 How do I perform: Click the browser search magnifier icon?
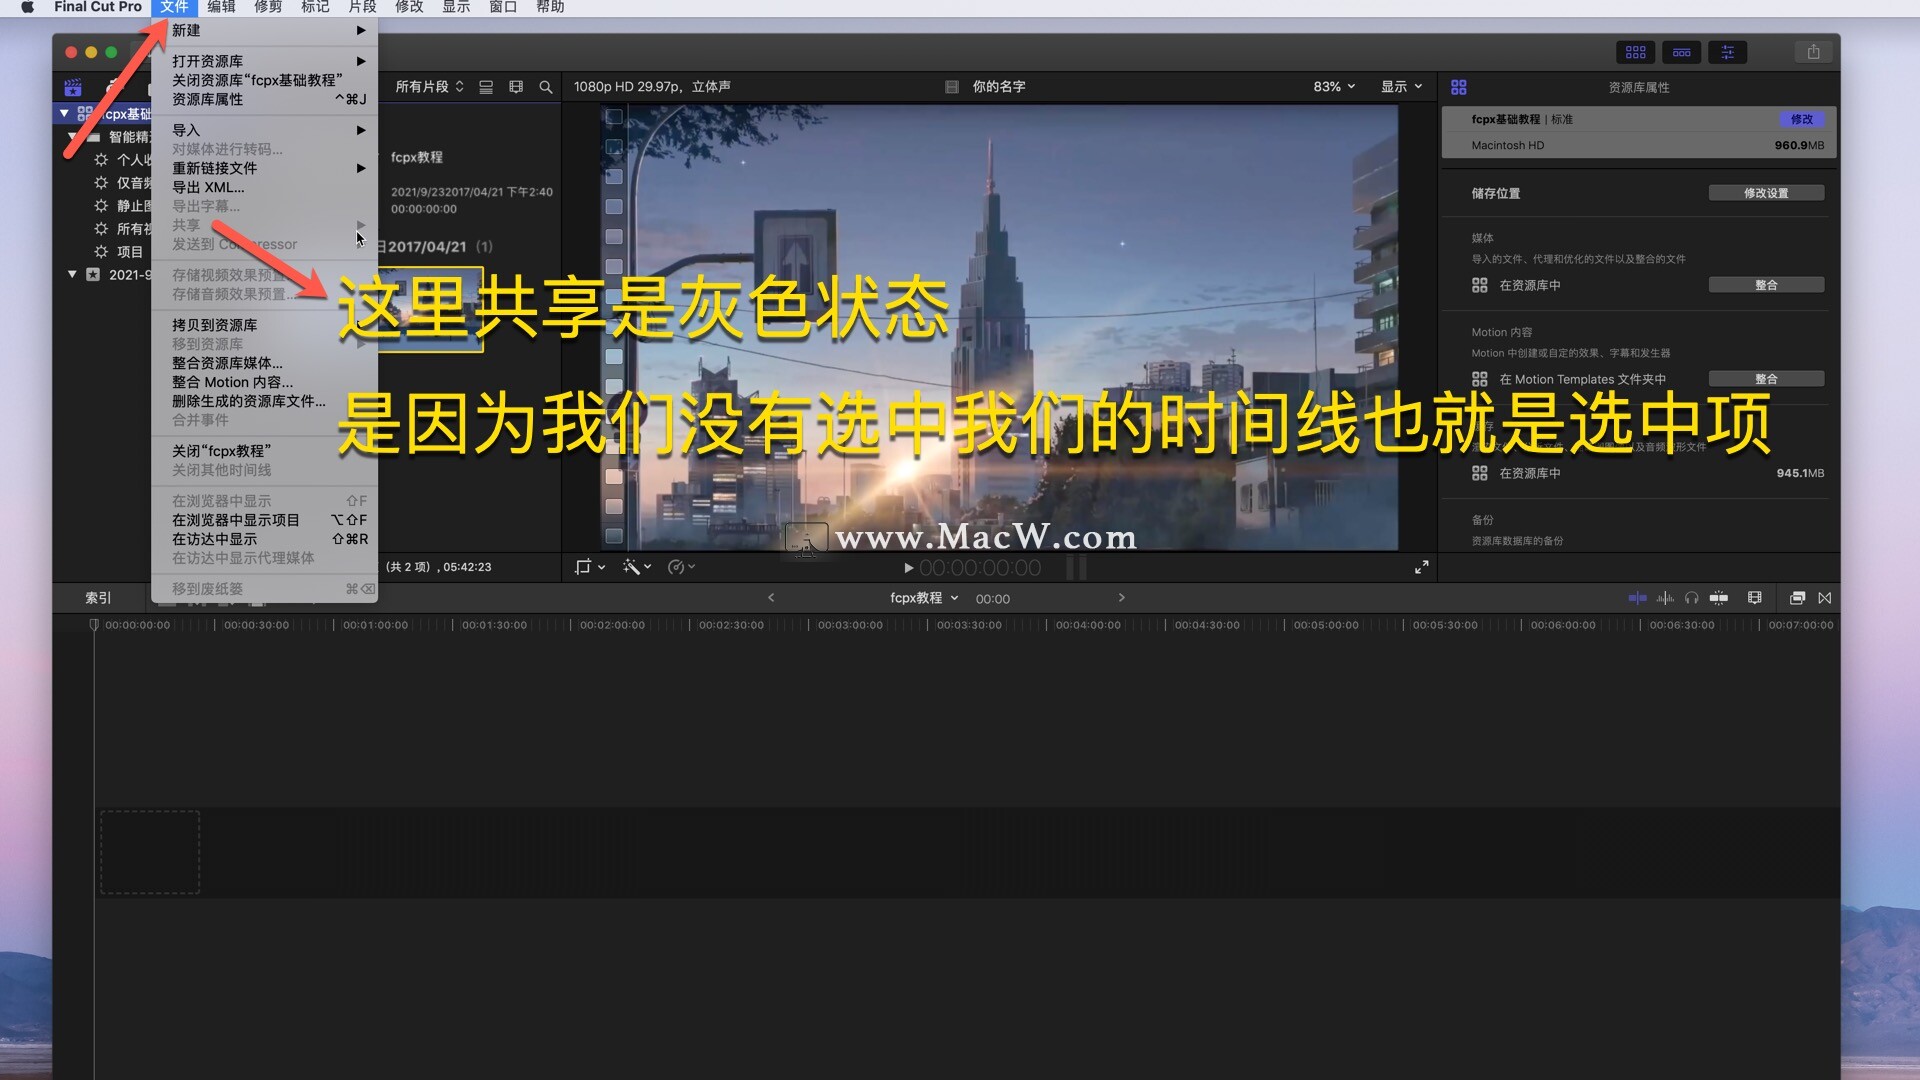click(546, 87)
